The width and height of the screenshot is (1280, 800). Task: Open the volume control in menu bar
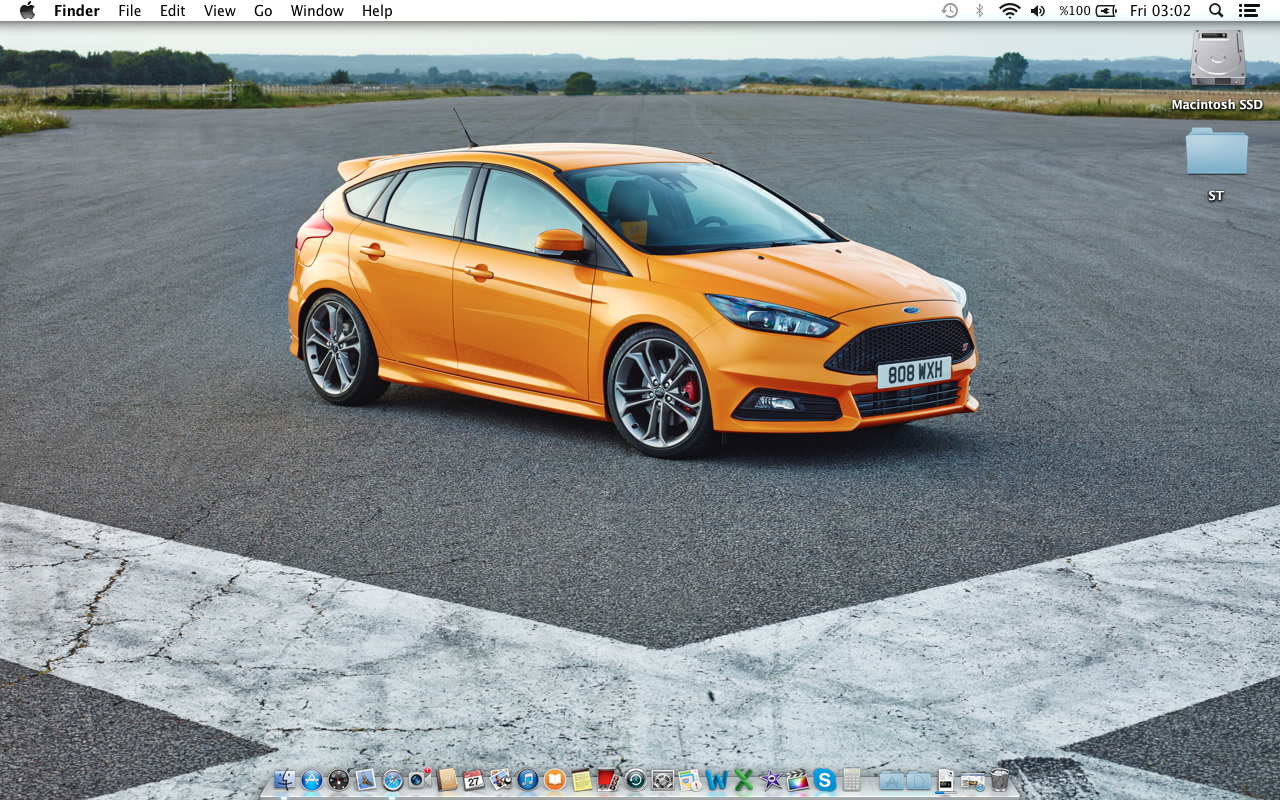pos(1038,11)
